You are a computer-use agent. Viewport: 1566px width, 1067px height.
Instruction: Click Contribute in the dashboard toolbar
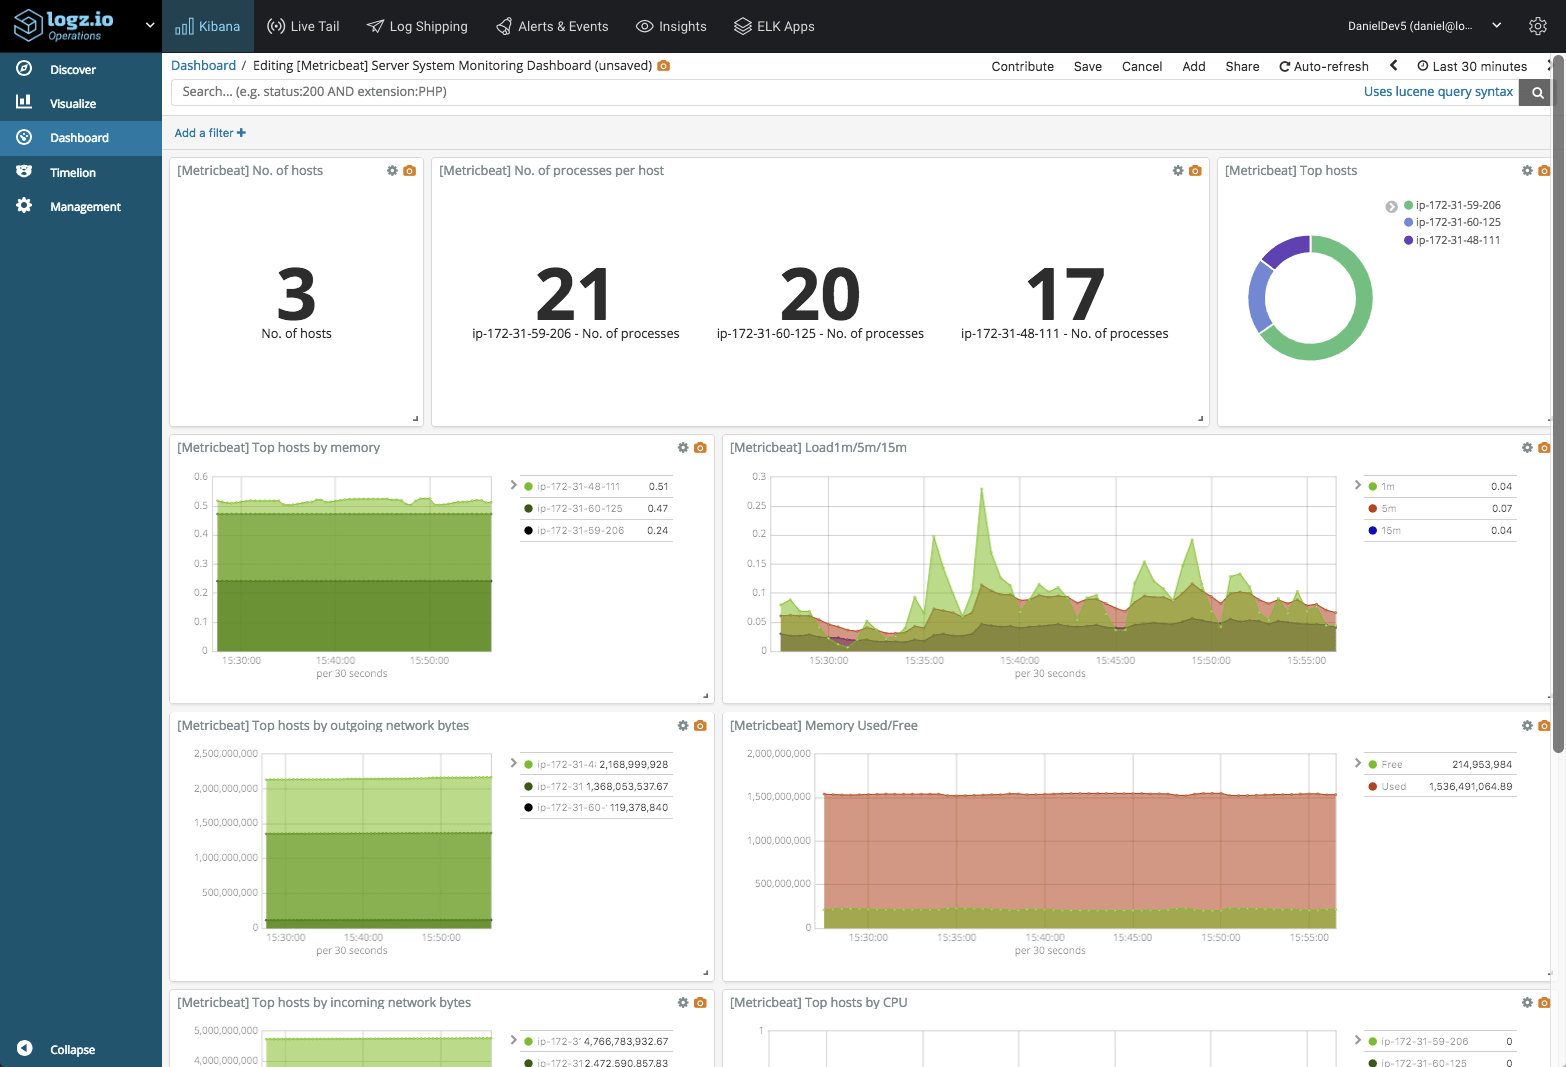pos(1022,66)
